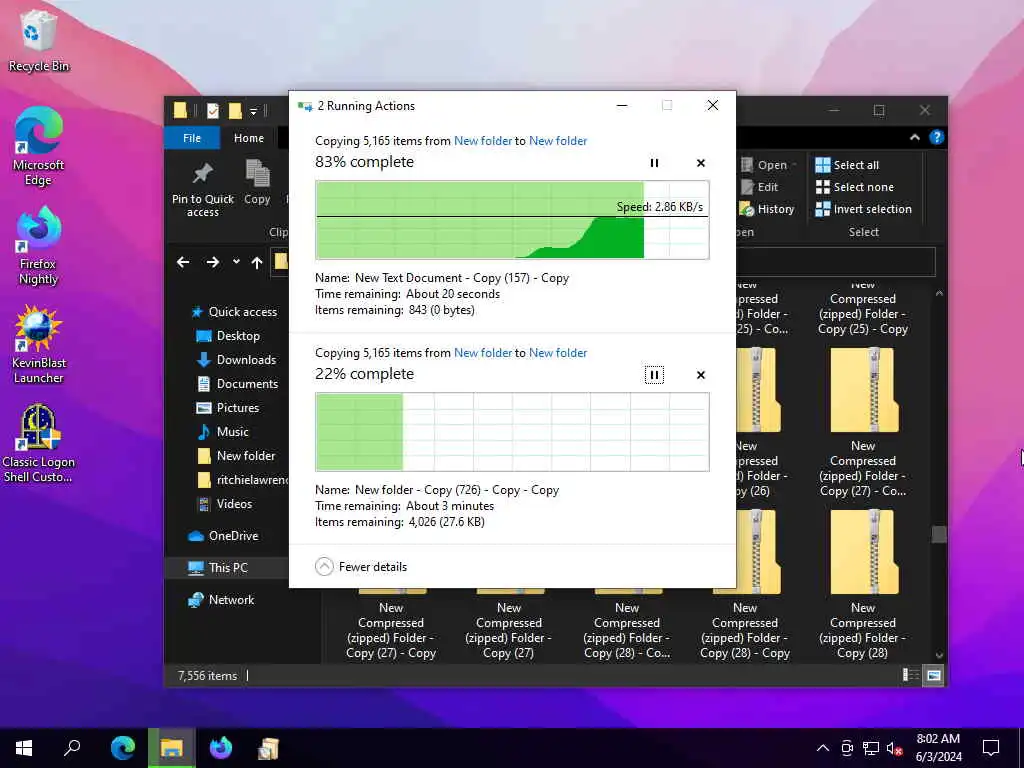Open recent locations dropdown arrow
Screen dimensions: 1024x768
click(236, 262)
